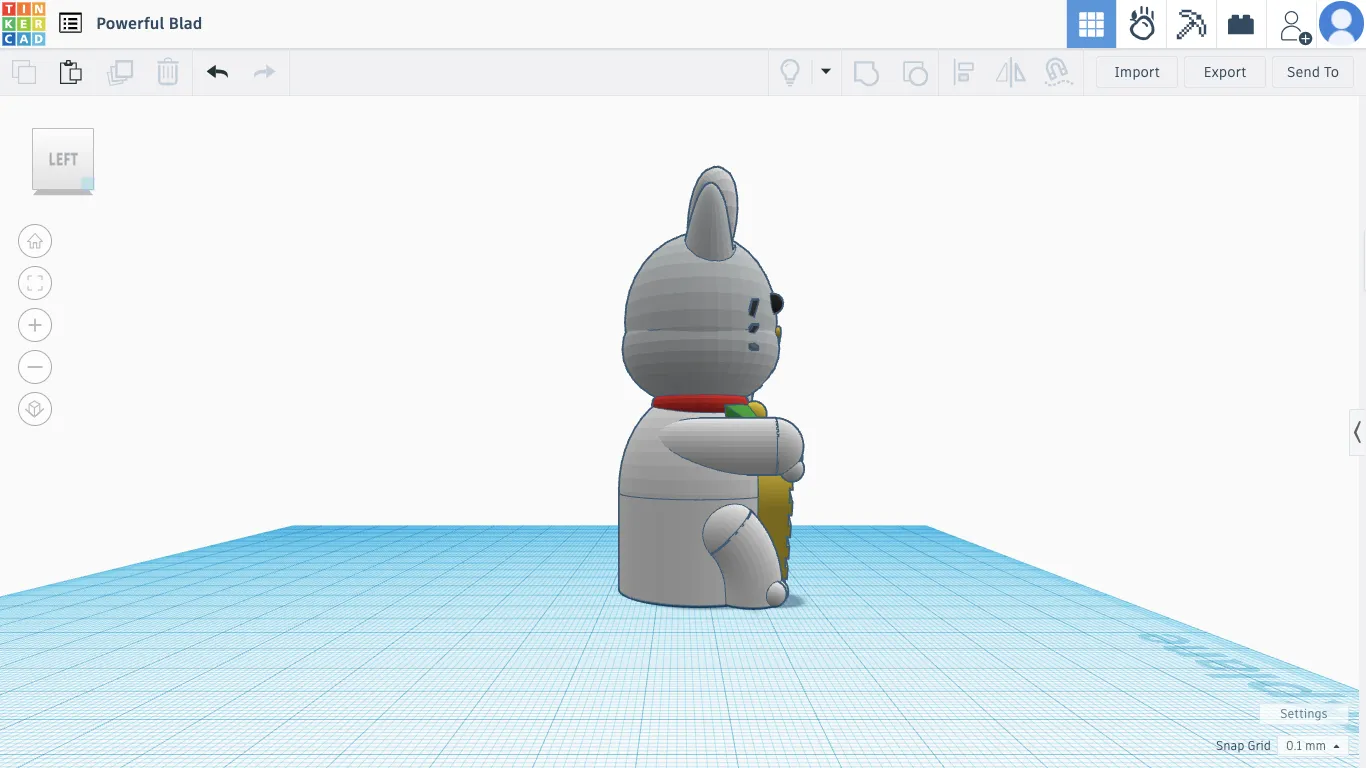Toggle show all lightbulb visibility

pos(790,72)
